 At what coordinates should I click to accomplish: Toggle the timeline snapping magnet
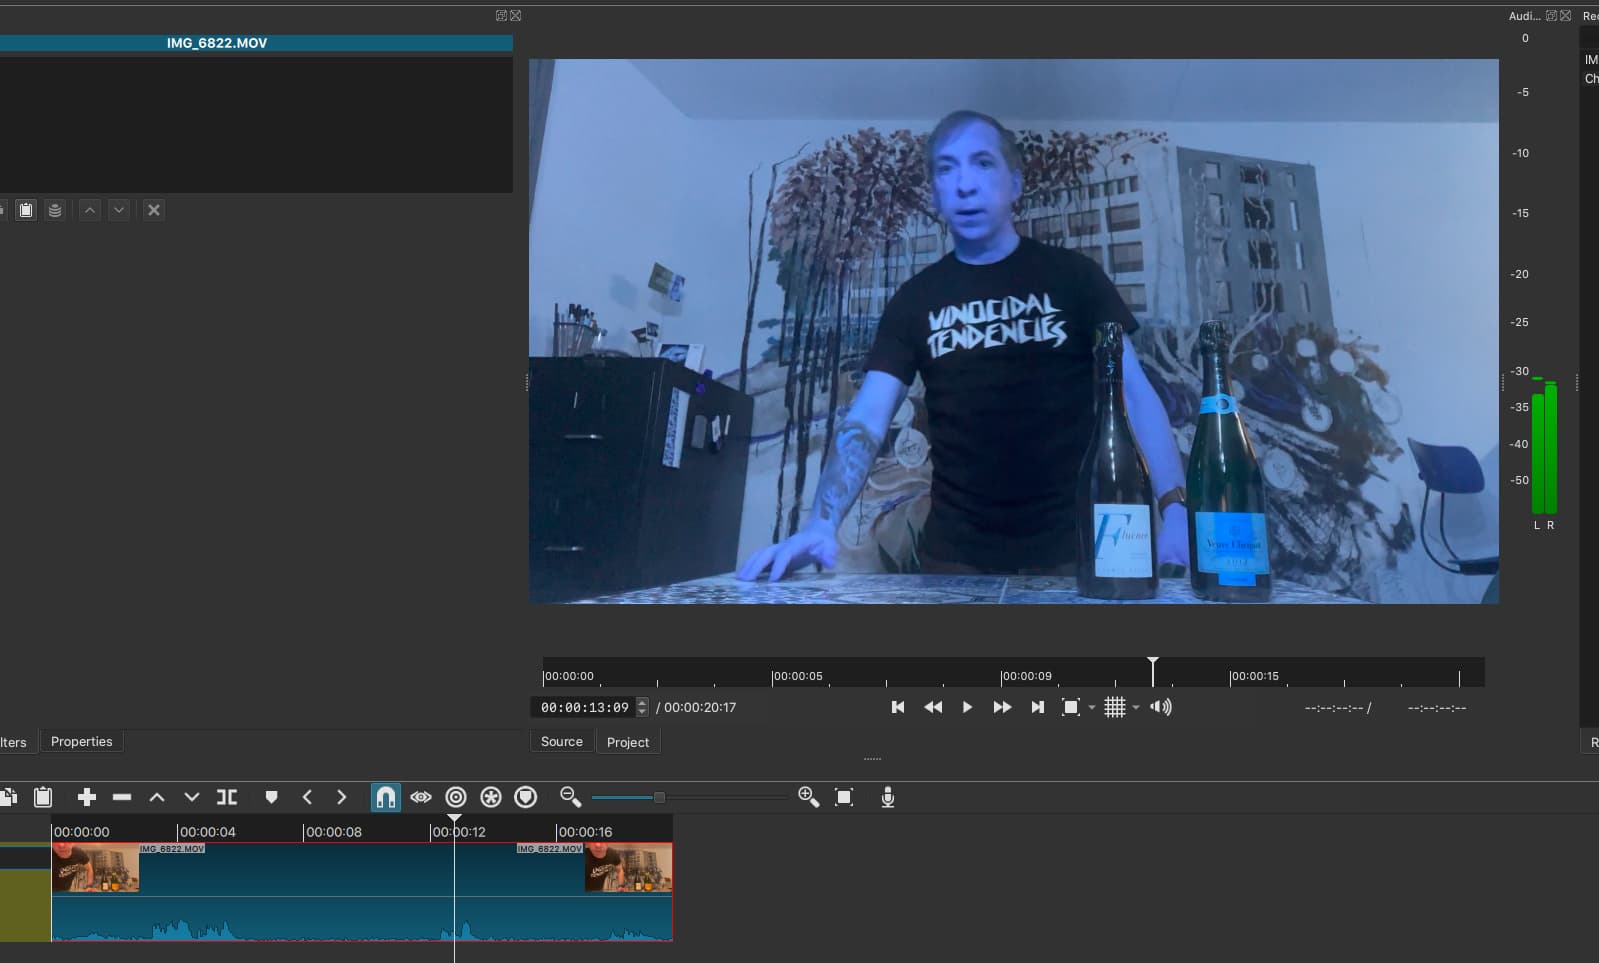coord(385,797)
